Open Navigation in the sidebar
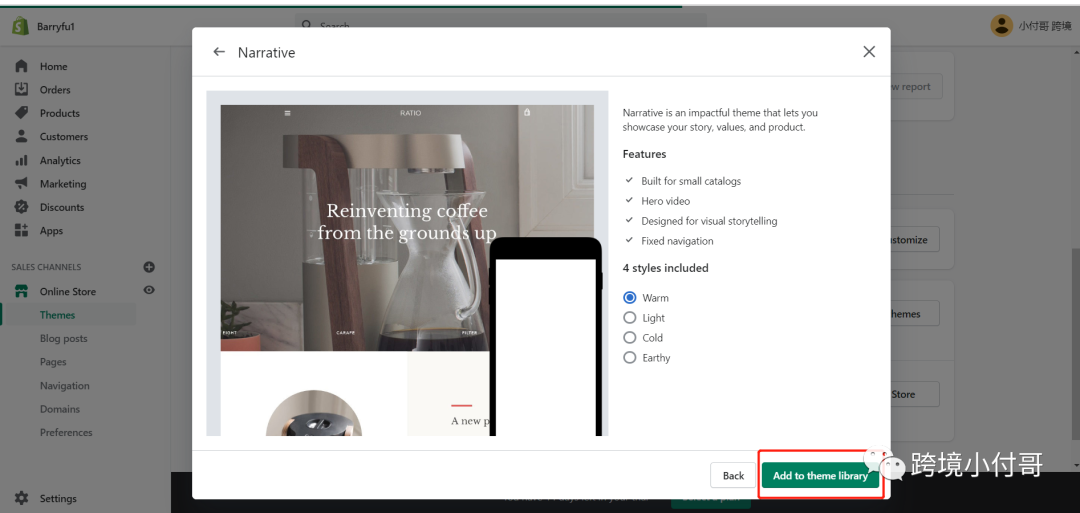 point(65,386)
